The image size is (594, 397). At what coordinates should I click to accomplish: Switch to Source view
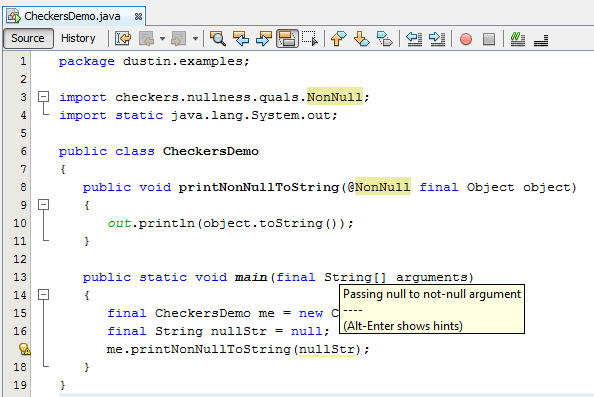[x=28, y=38]
